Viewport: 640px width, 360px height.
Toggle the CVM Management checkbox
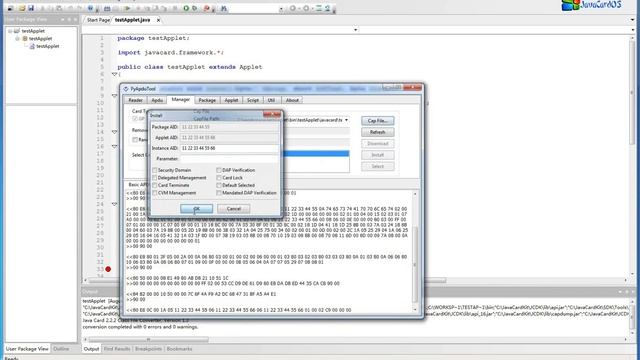pos(154,193)
